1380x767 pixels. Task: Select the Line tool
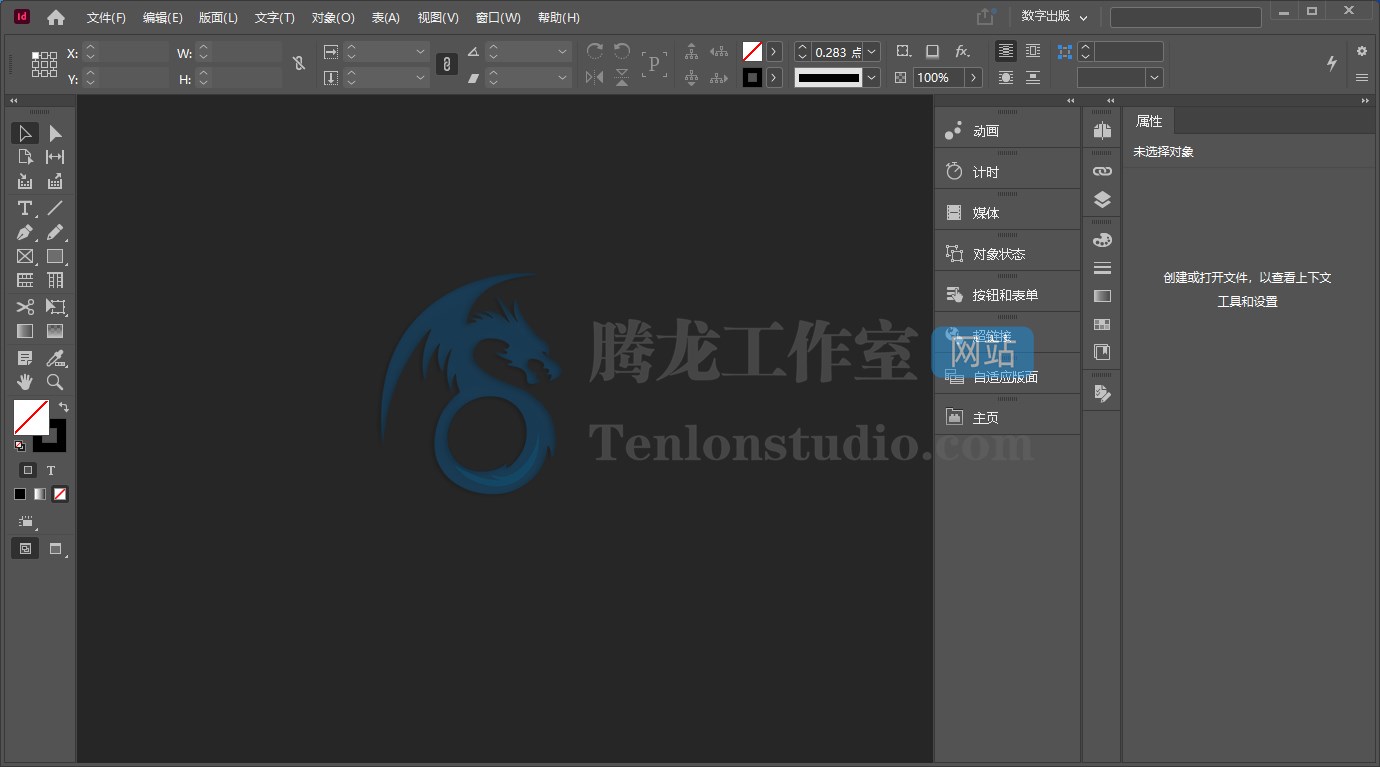tap(55, 208)
